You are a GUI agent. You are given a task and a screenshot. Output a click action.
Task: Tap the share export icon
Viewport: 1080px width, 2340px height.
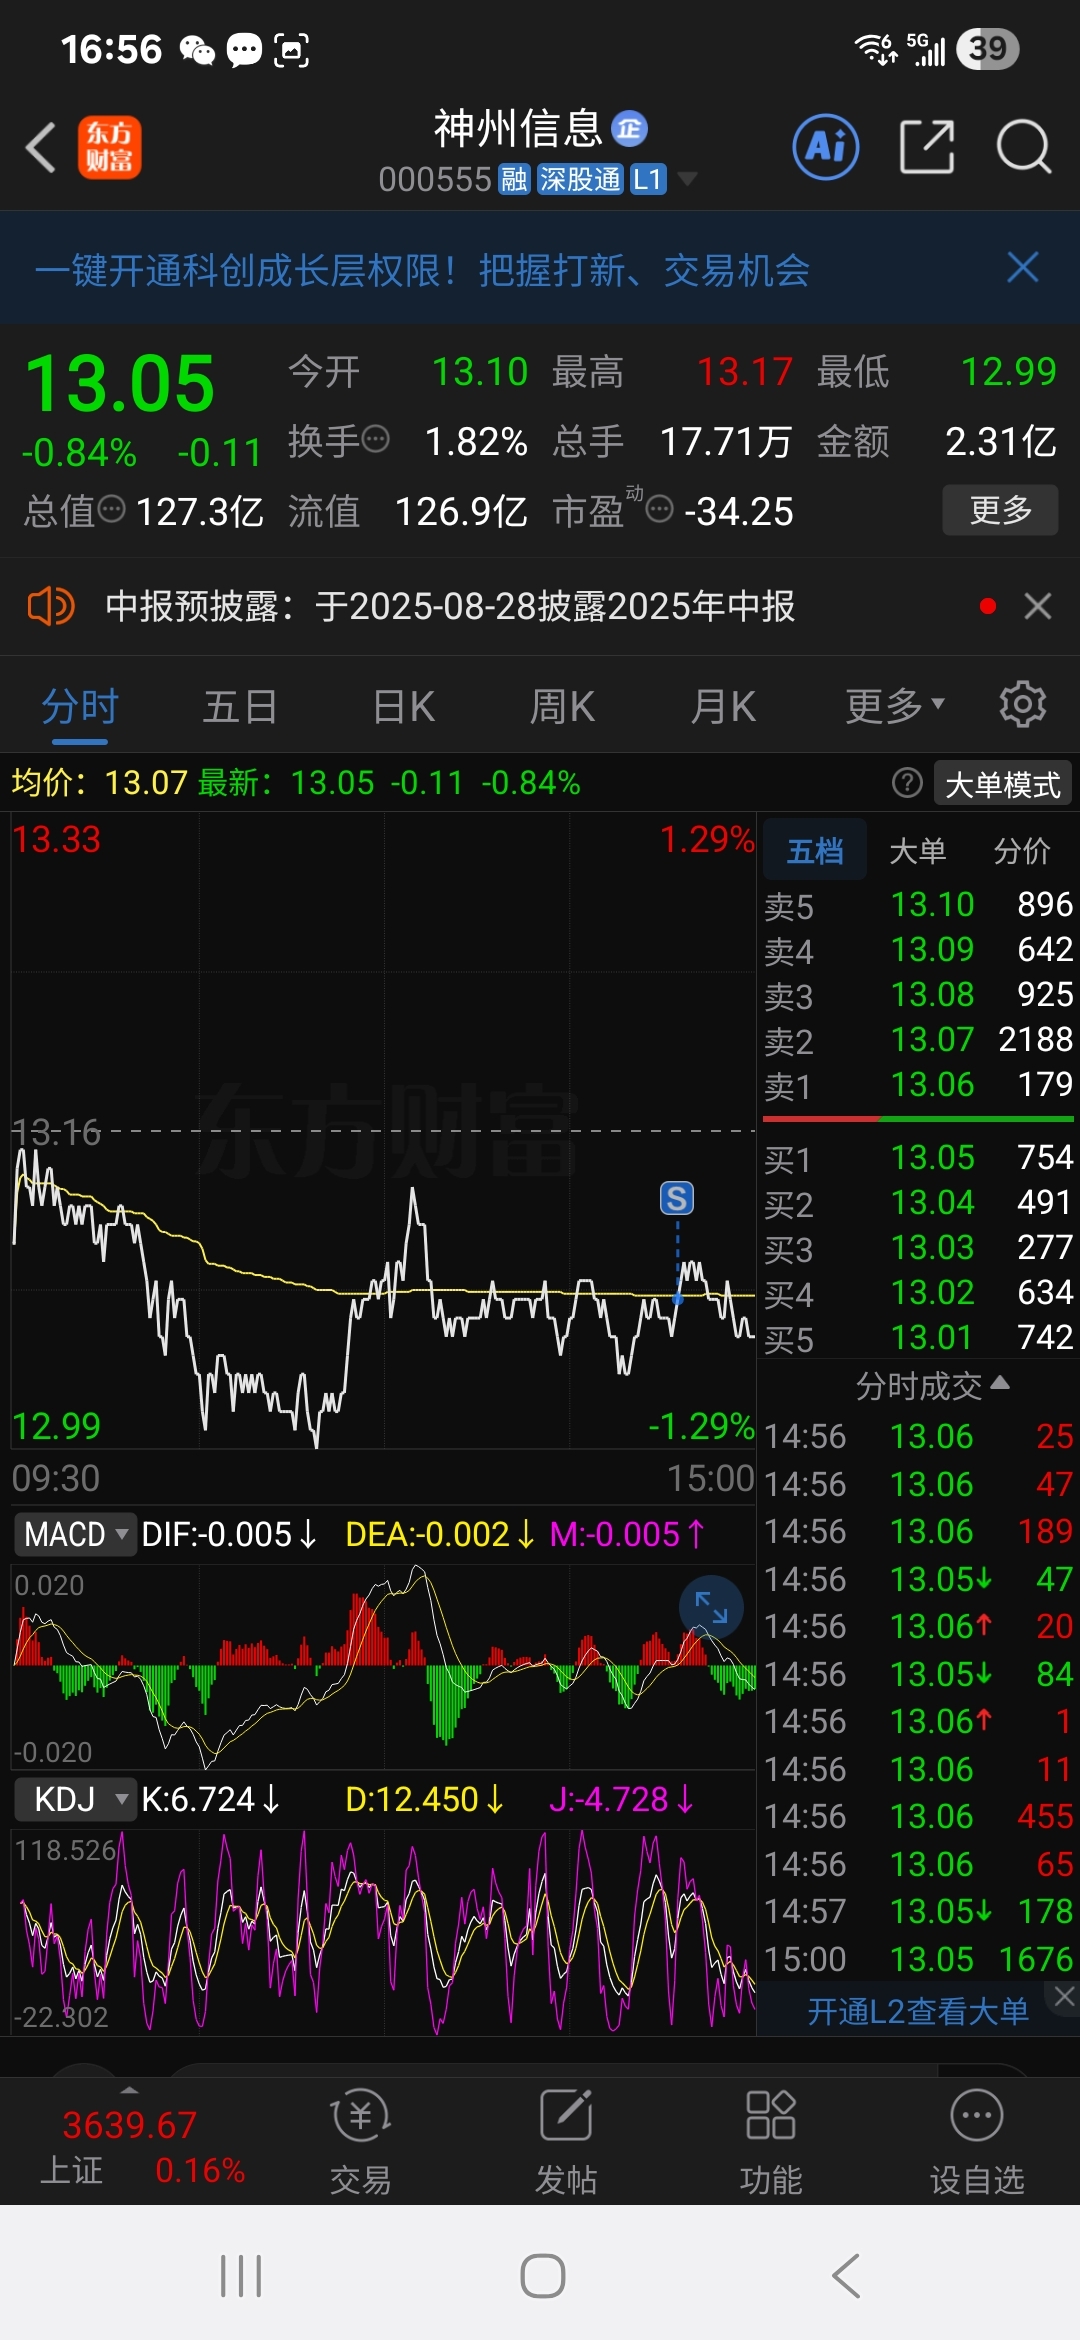click(x=927, y=147)
